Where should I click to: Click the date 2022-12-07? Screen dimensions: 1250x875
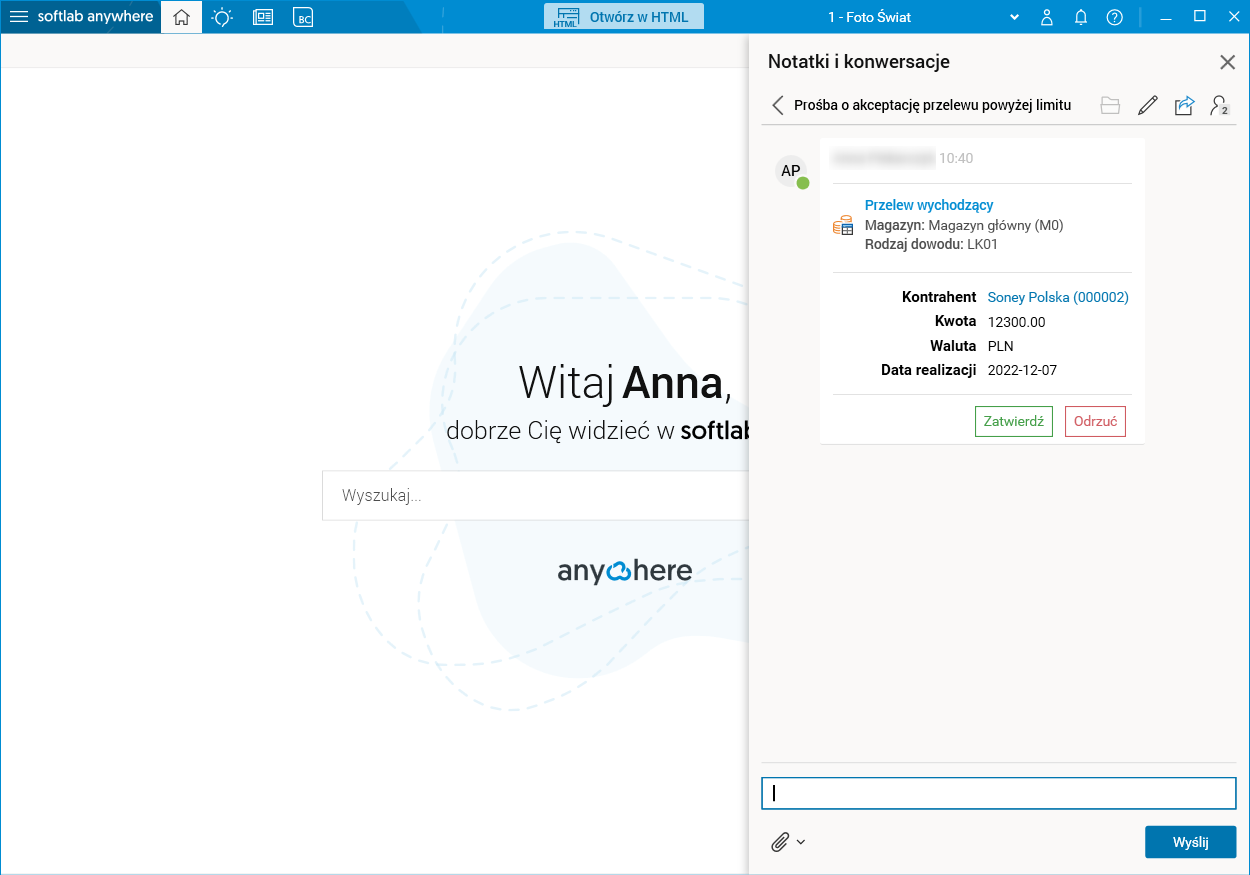pyautogui.click(x=1022, y=370)
